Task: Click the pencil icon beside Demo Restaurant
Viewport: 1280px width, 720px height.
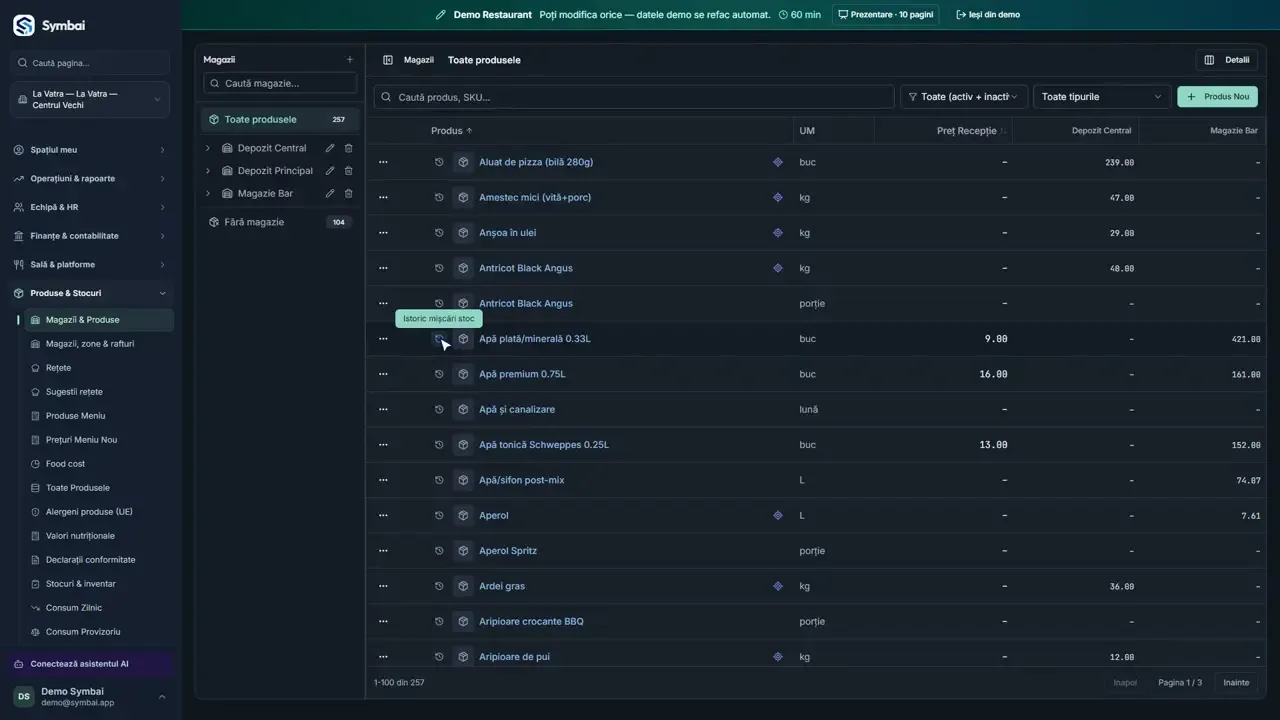Action: [441, 15]
